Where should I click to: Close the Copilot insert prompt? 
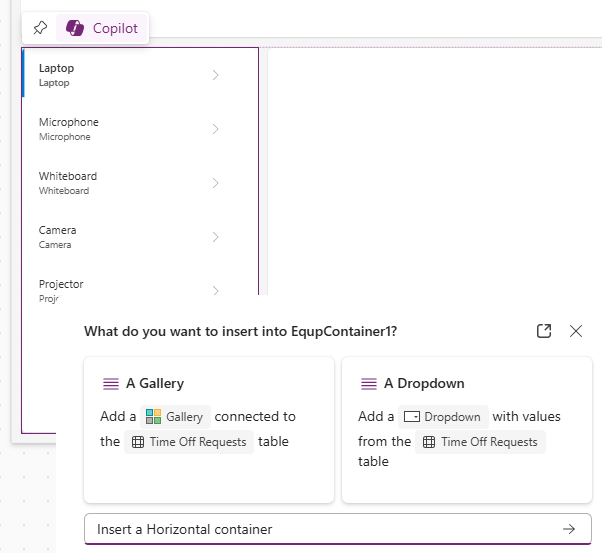(576, 331)
